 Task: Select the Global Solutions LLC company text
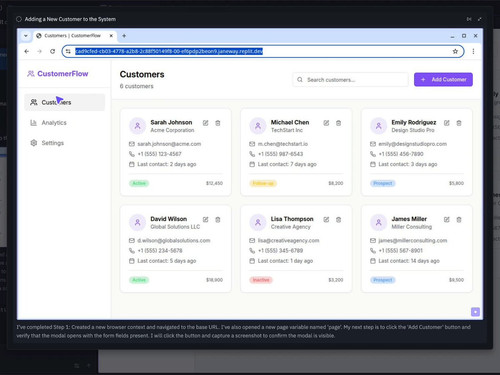(x=175, y=227)
